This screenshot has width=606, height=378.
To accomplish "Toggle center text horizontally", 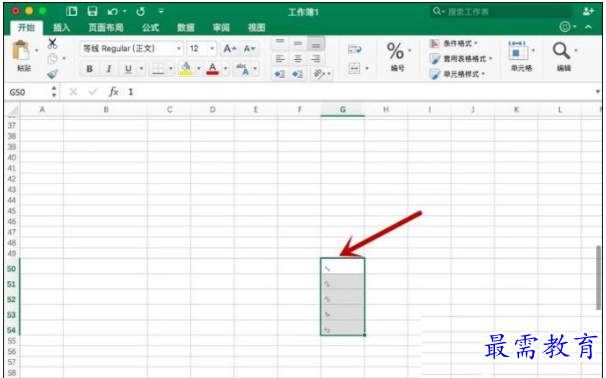I will pos(298,59).
